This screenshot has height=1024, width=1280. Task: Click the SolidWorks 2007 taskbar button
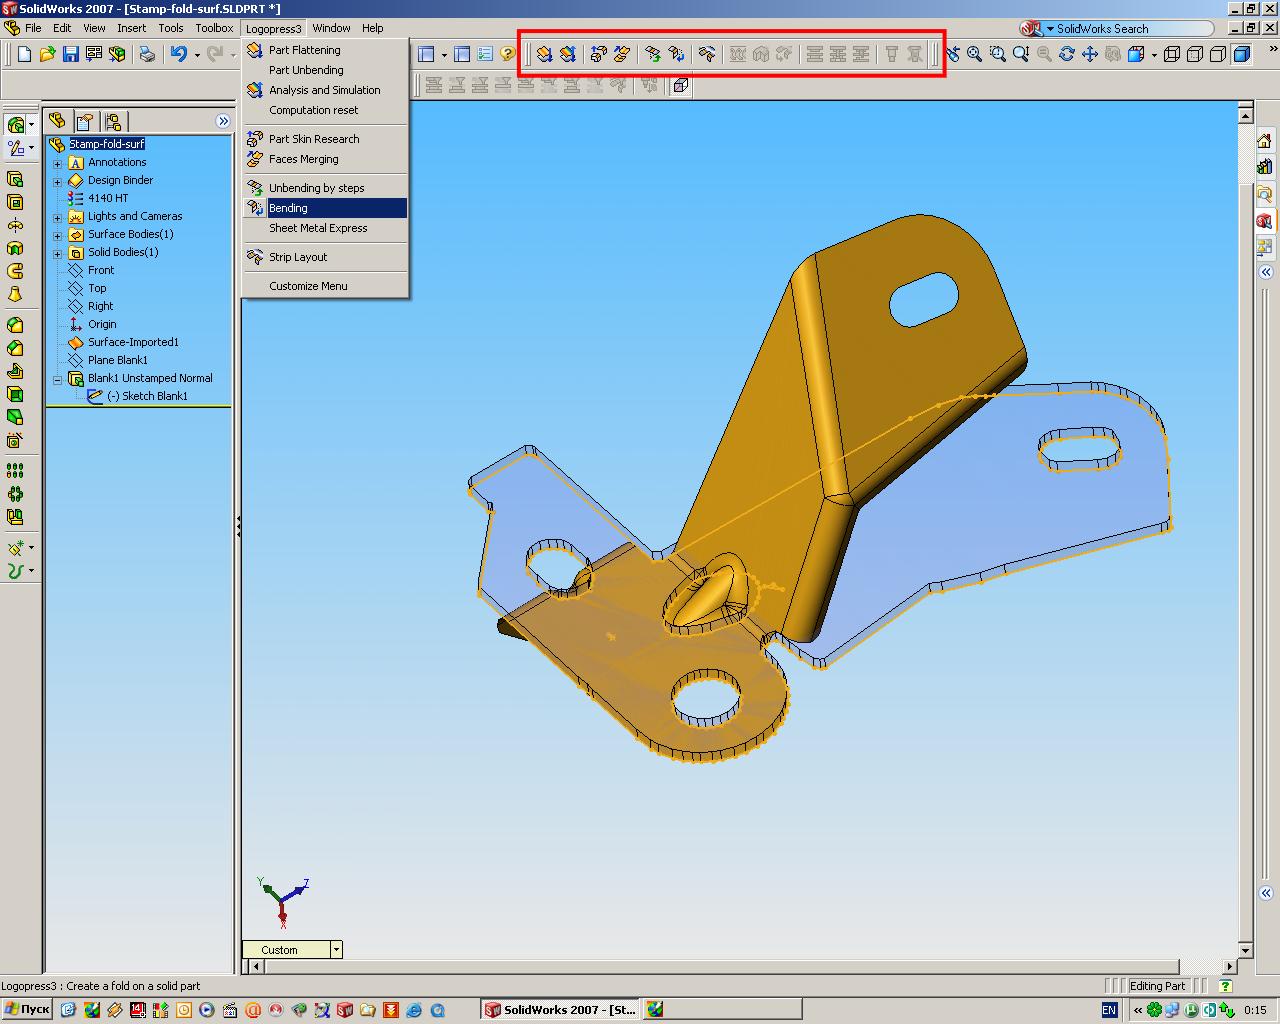pos(559,1010)
